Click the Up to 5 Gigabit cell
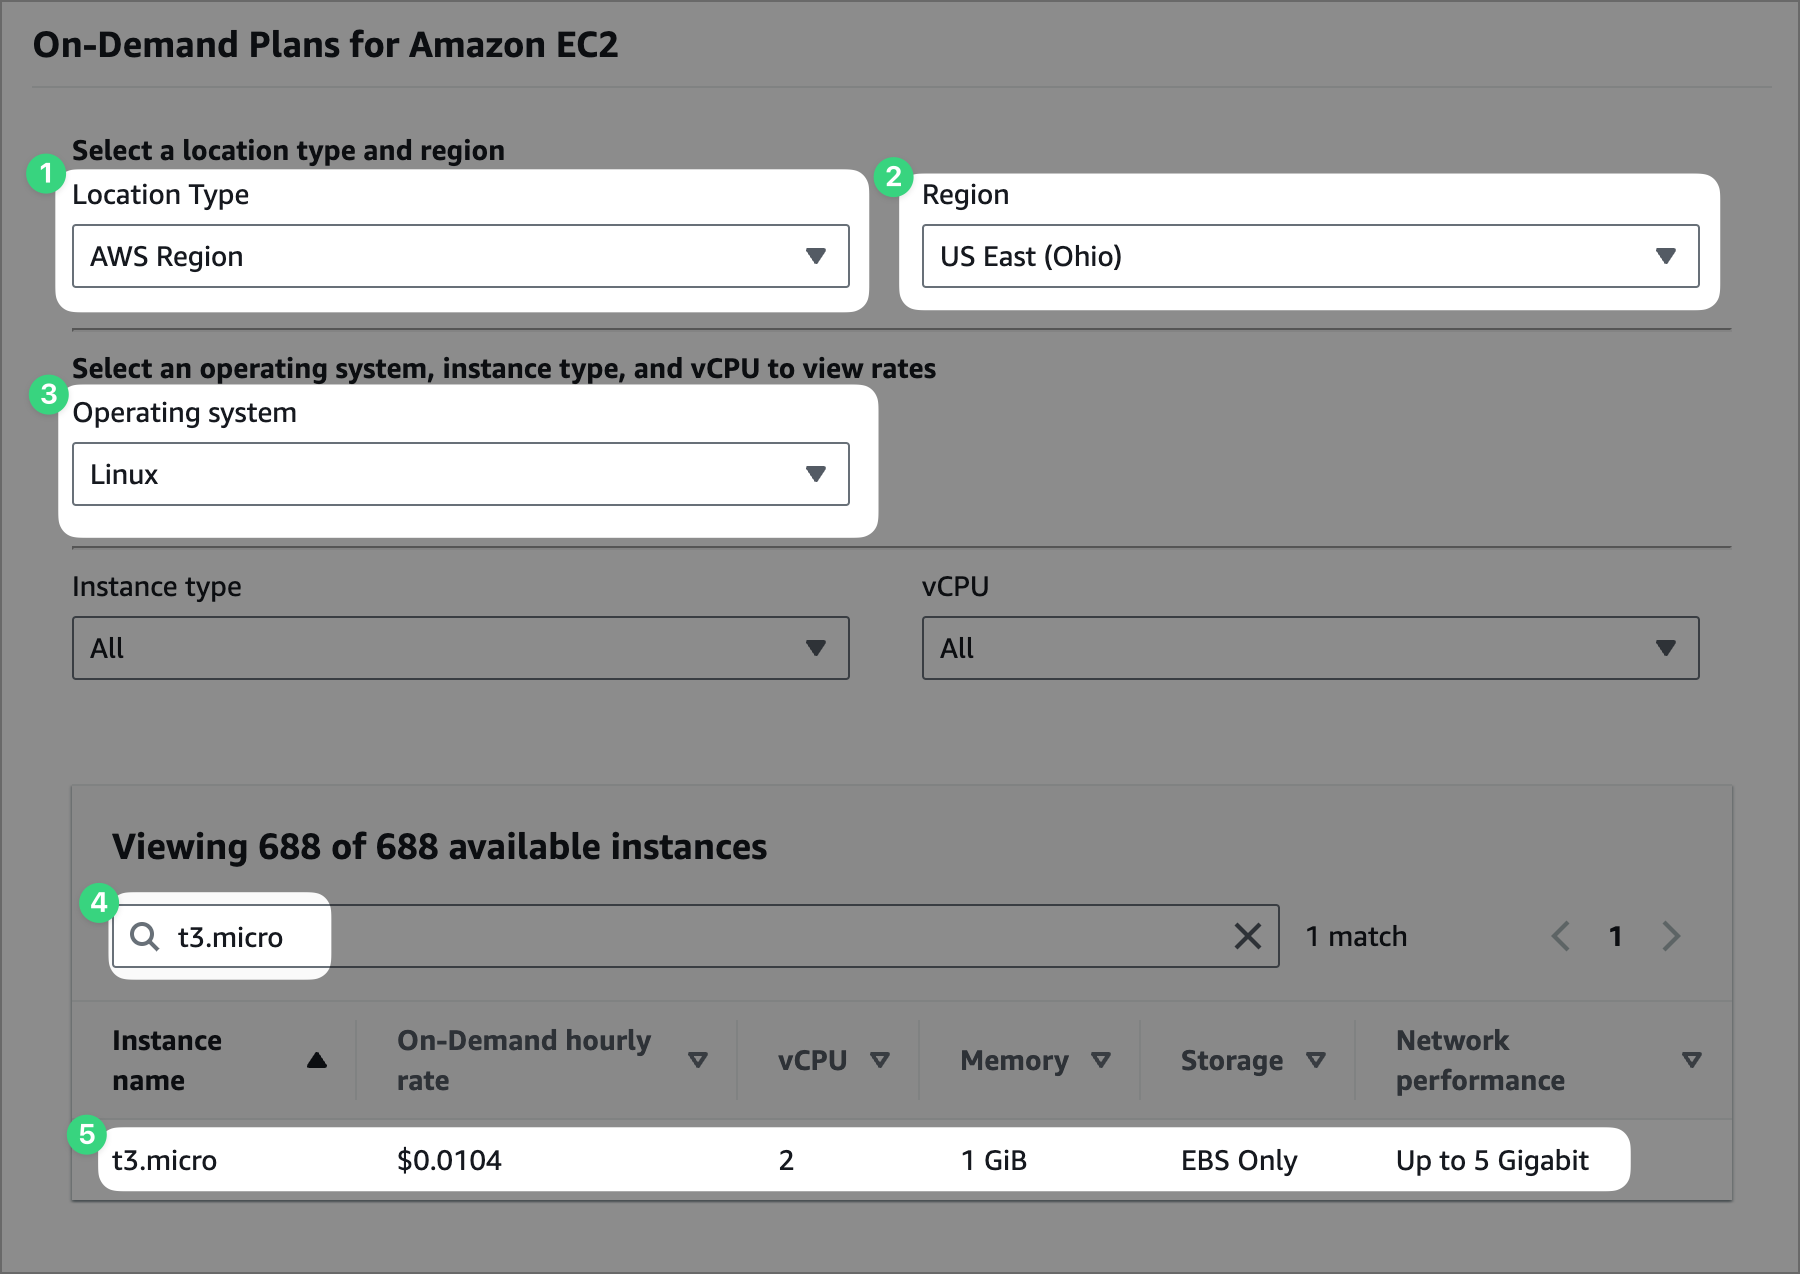 (x=1492, y=1160)
